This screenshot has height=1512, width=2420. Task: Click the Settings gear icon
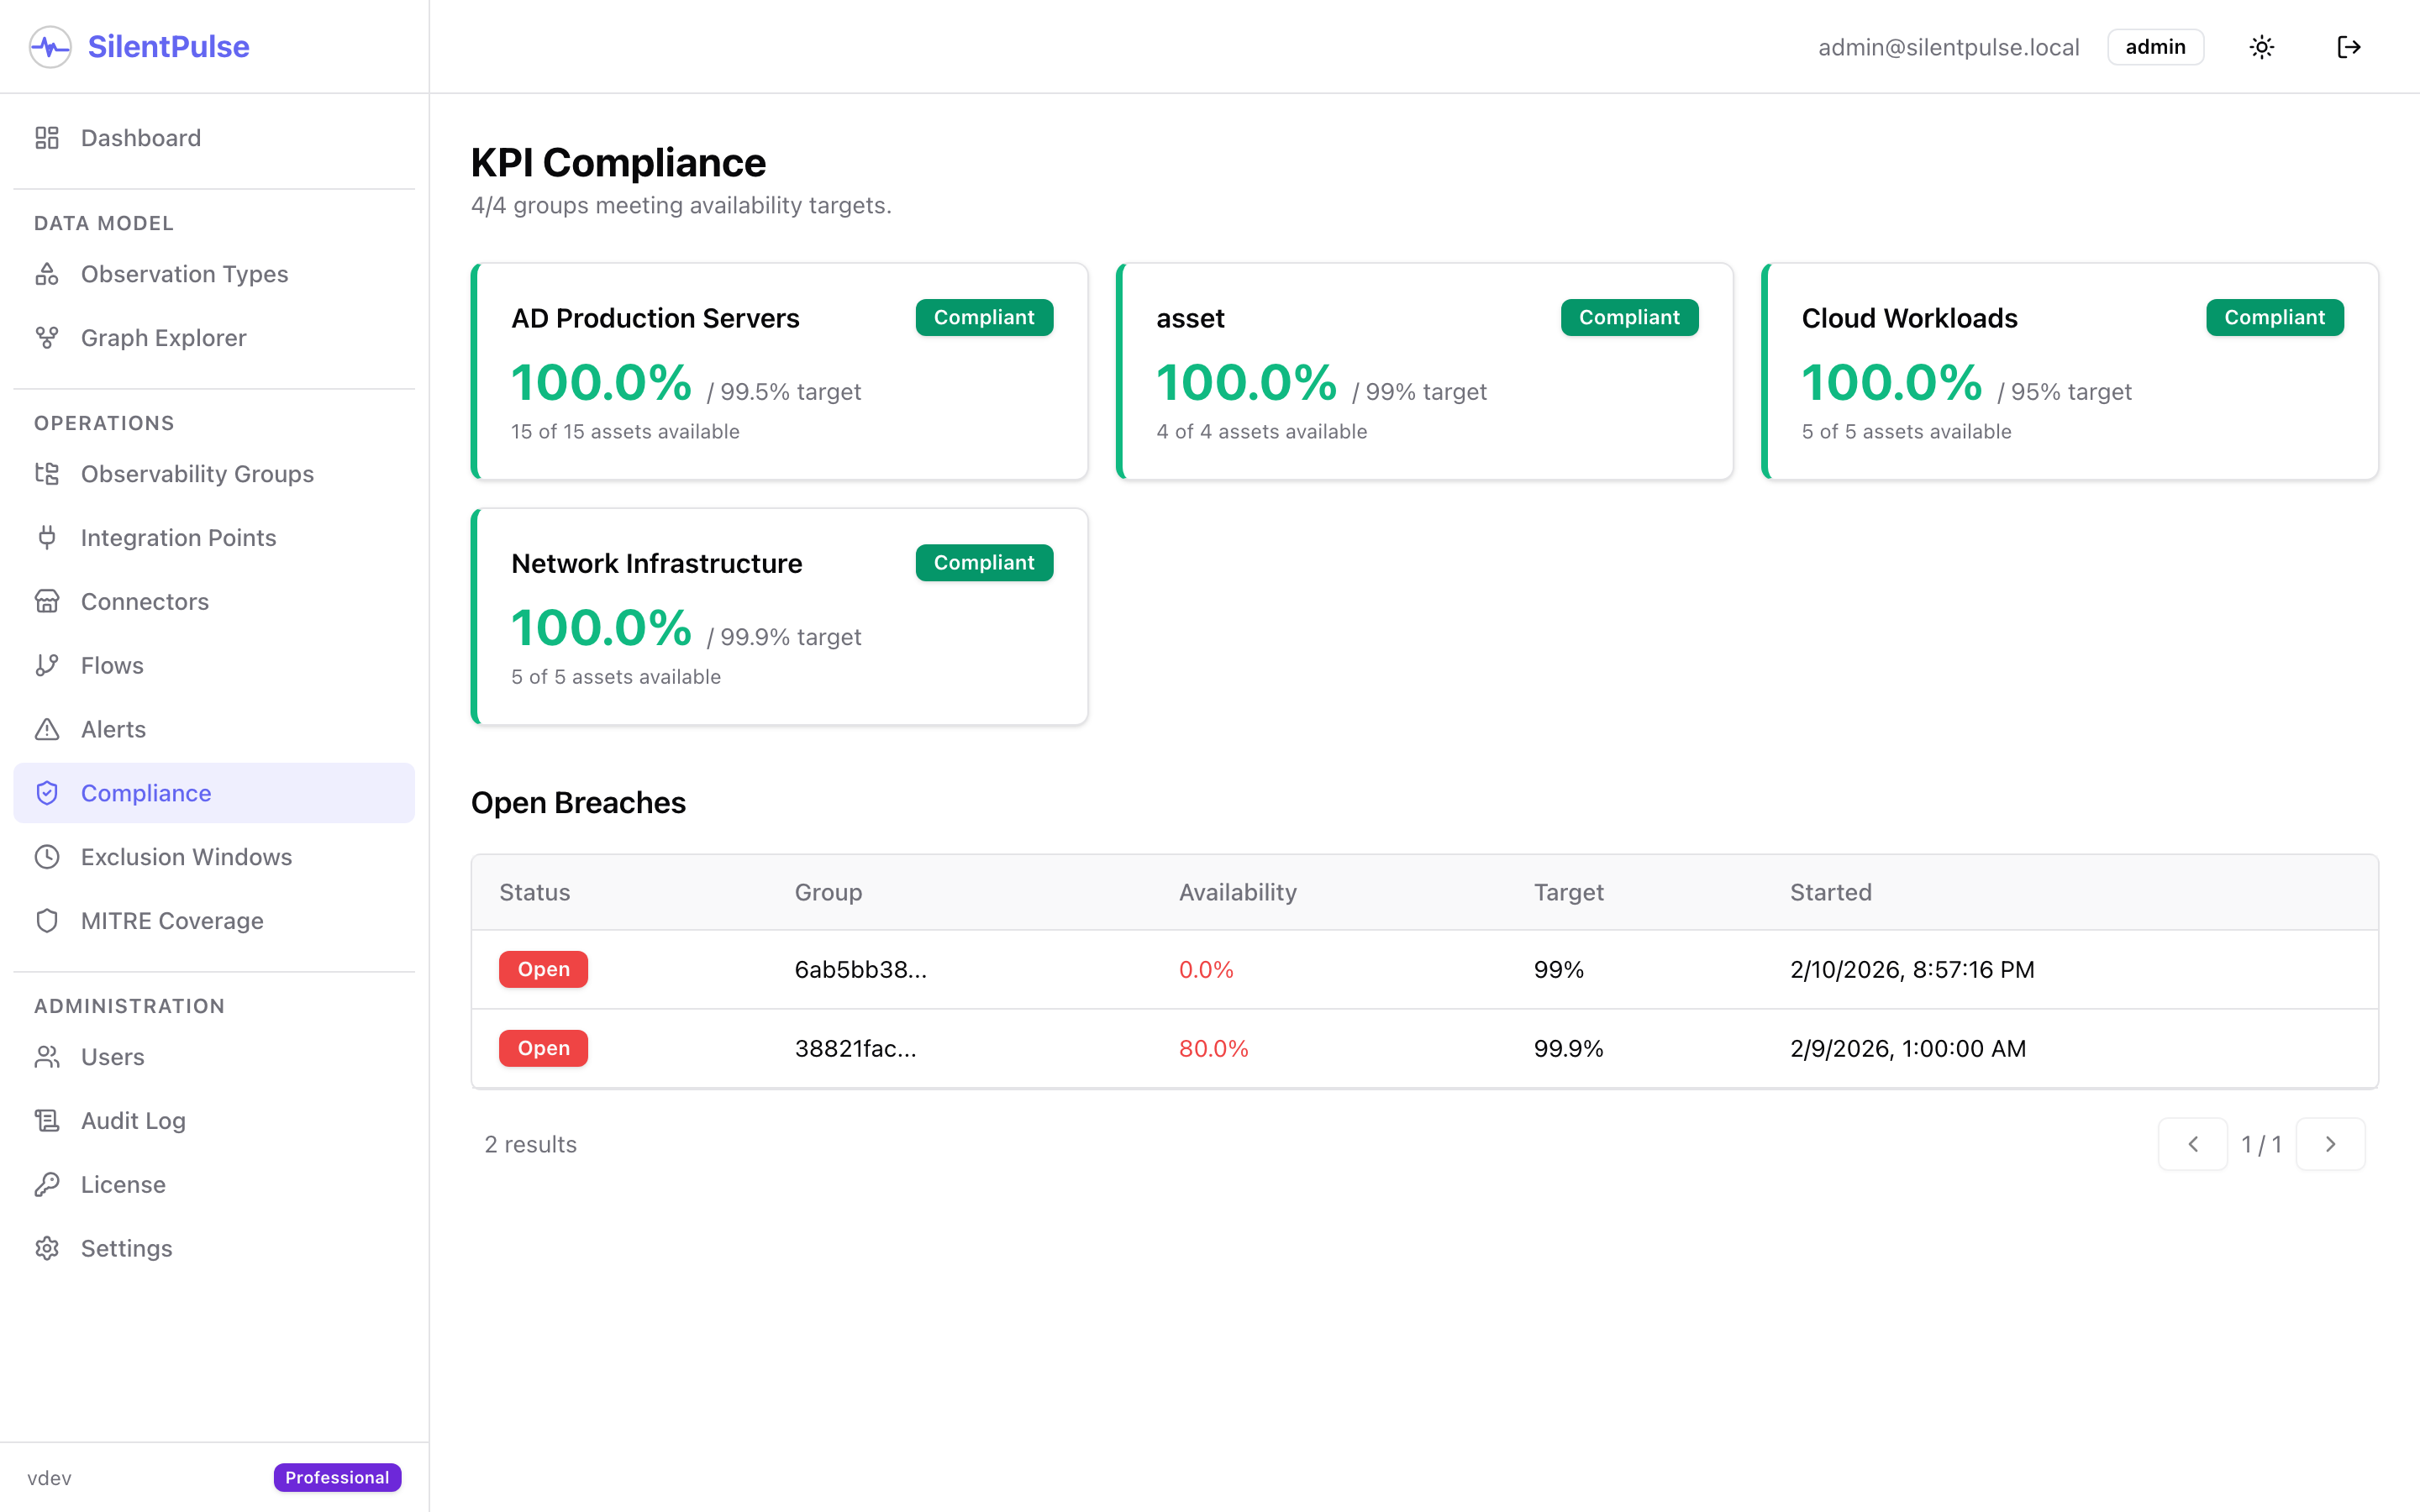(x=47, y=1249)
